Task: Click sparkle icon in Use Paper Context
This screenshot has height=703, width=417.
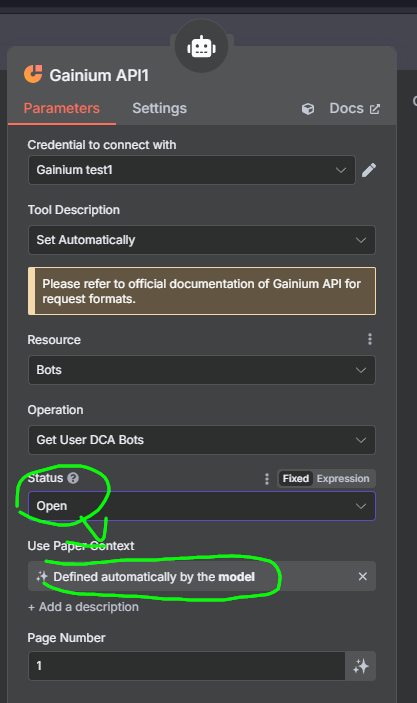Action: (x=42, y=577)
